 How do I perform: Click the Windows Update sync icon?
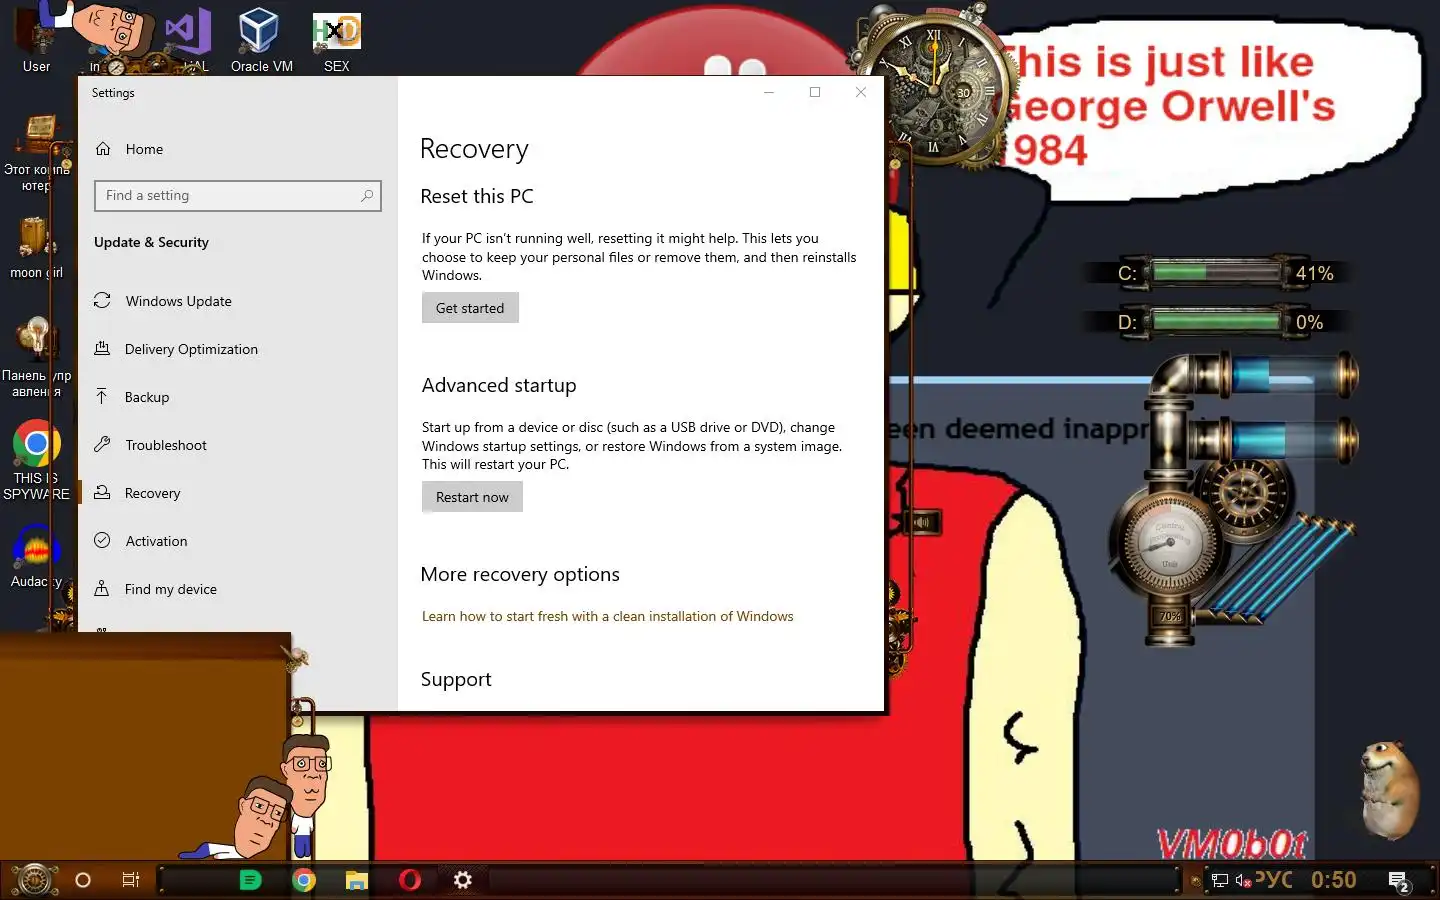(x=102, y=300)
